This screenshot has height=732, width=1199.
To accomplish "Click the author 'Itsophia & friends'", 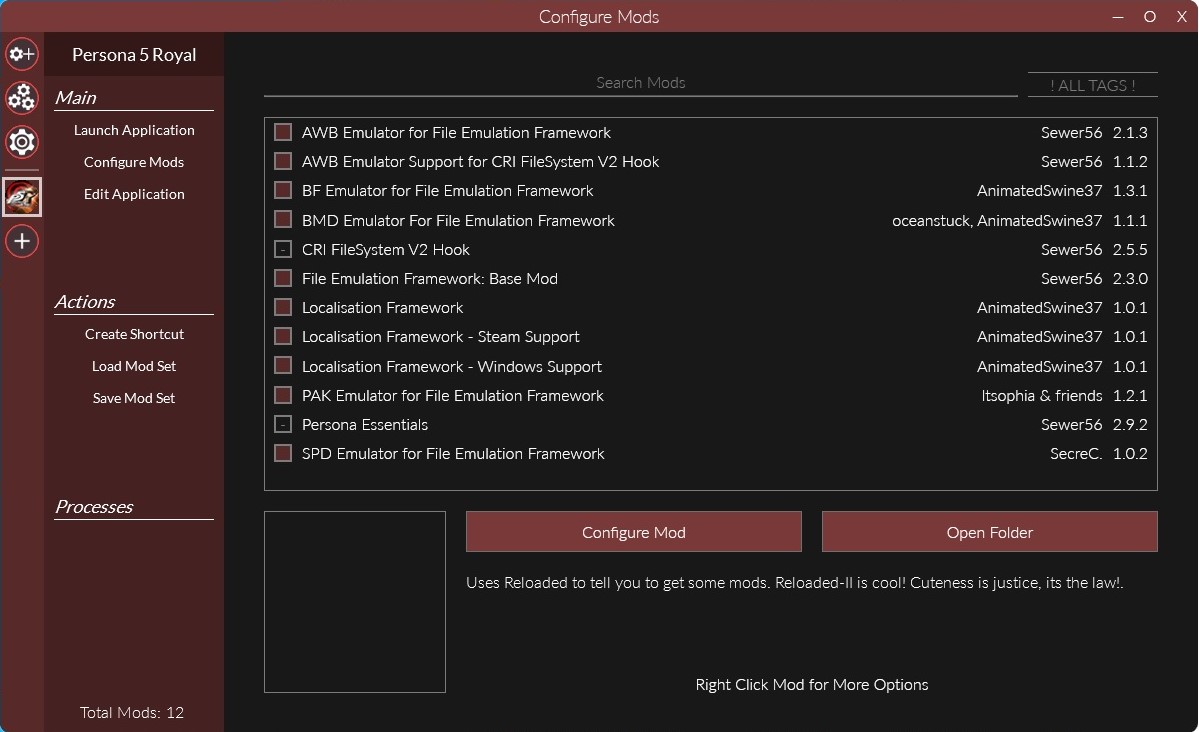I will pos(1041,395).
